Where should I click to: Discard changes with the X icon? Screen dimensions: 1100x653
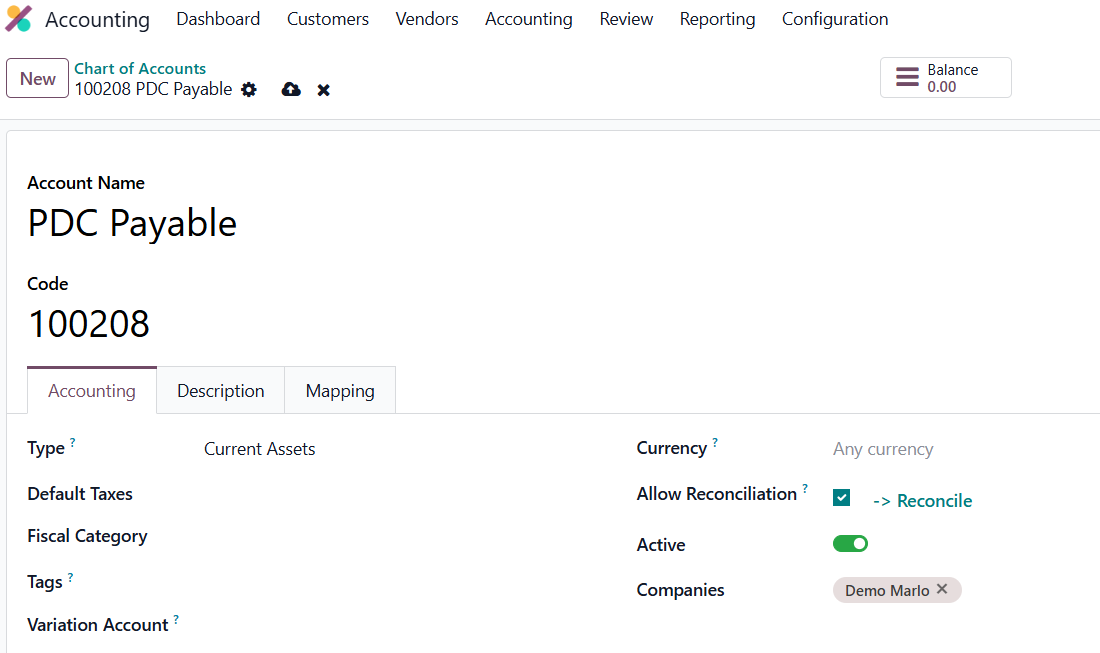click(x=323, y=90)
